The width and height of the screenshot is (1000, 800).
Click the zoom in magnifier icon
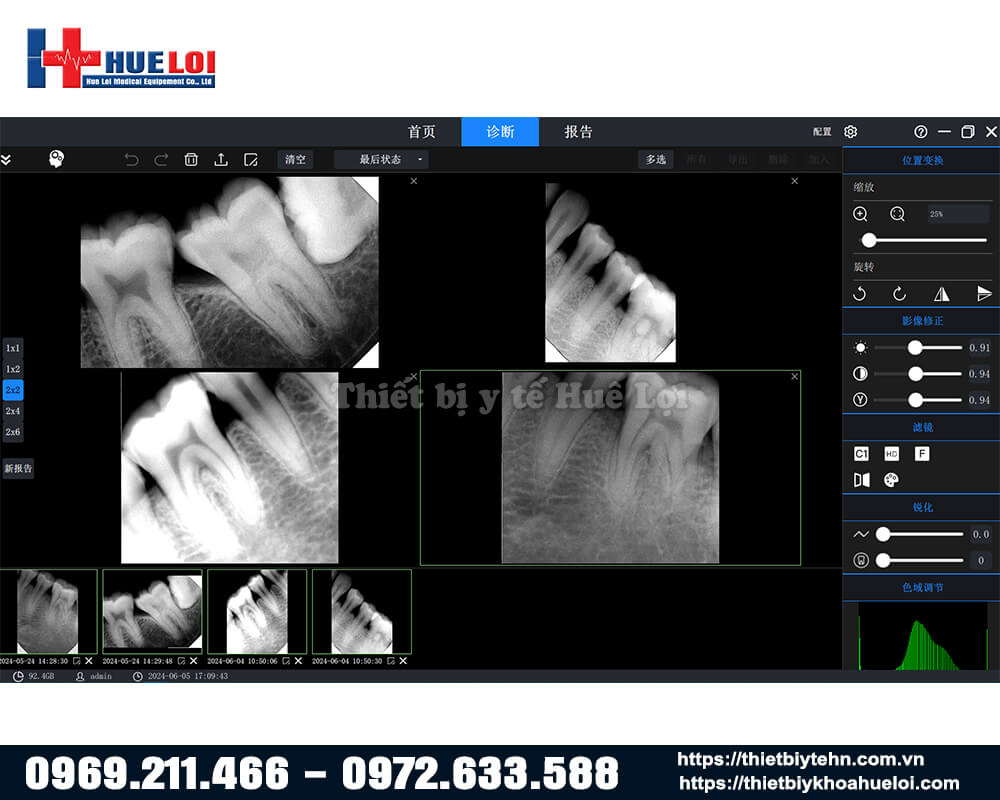pyautogui.click(x=860, y=214)
